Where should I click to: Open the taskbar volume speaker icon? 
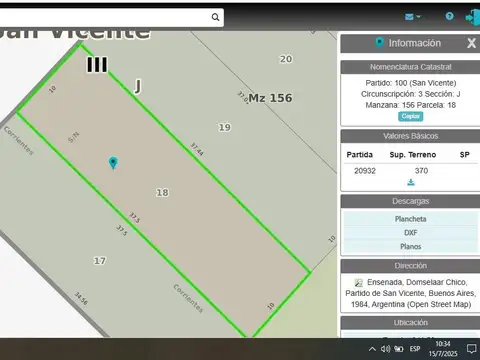(x=385, y=349)
